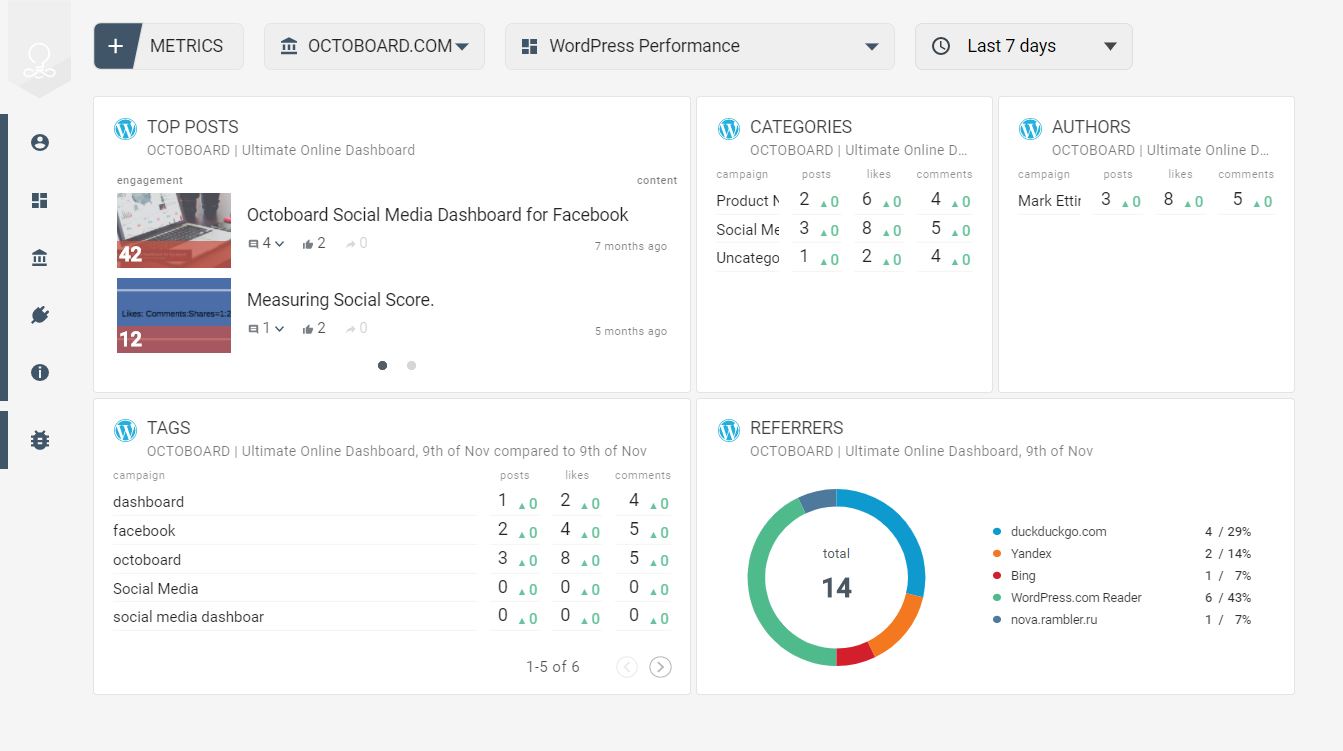Image resolution: width=1343 pixels, height=751 pixels.
Task: Click the METRICS button label
Action: point(186,46)
